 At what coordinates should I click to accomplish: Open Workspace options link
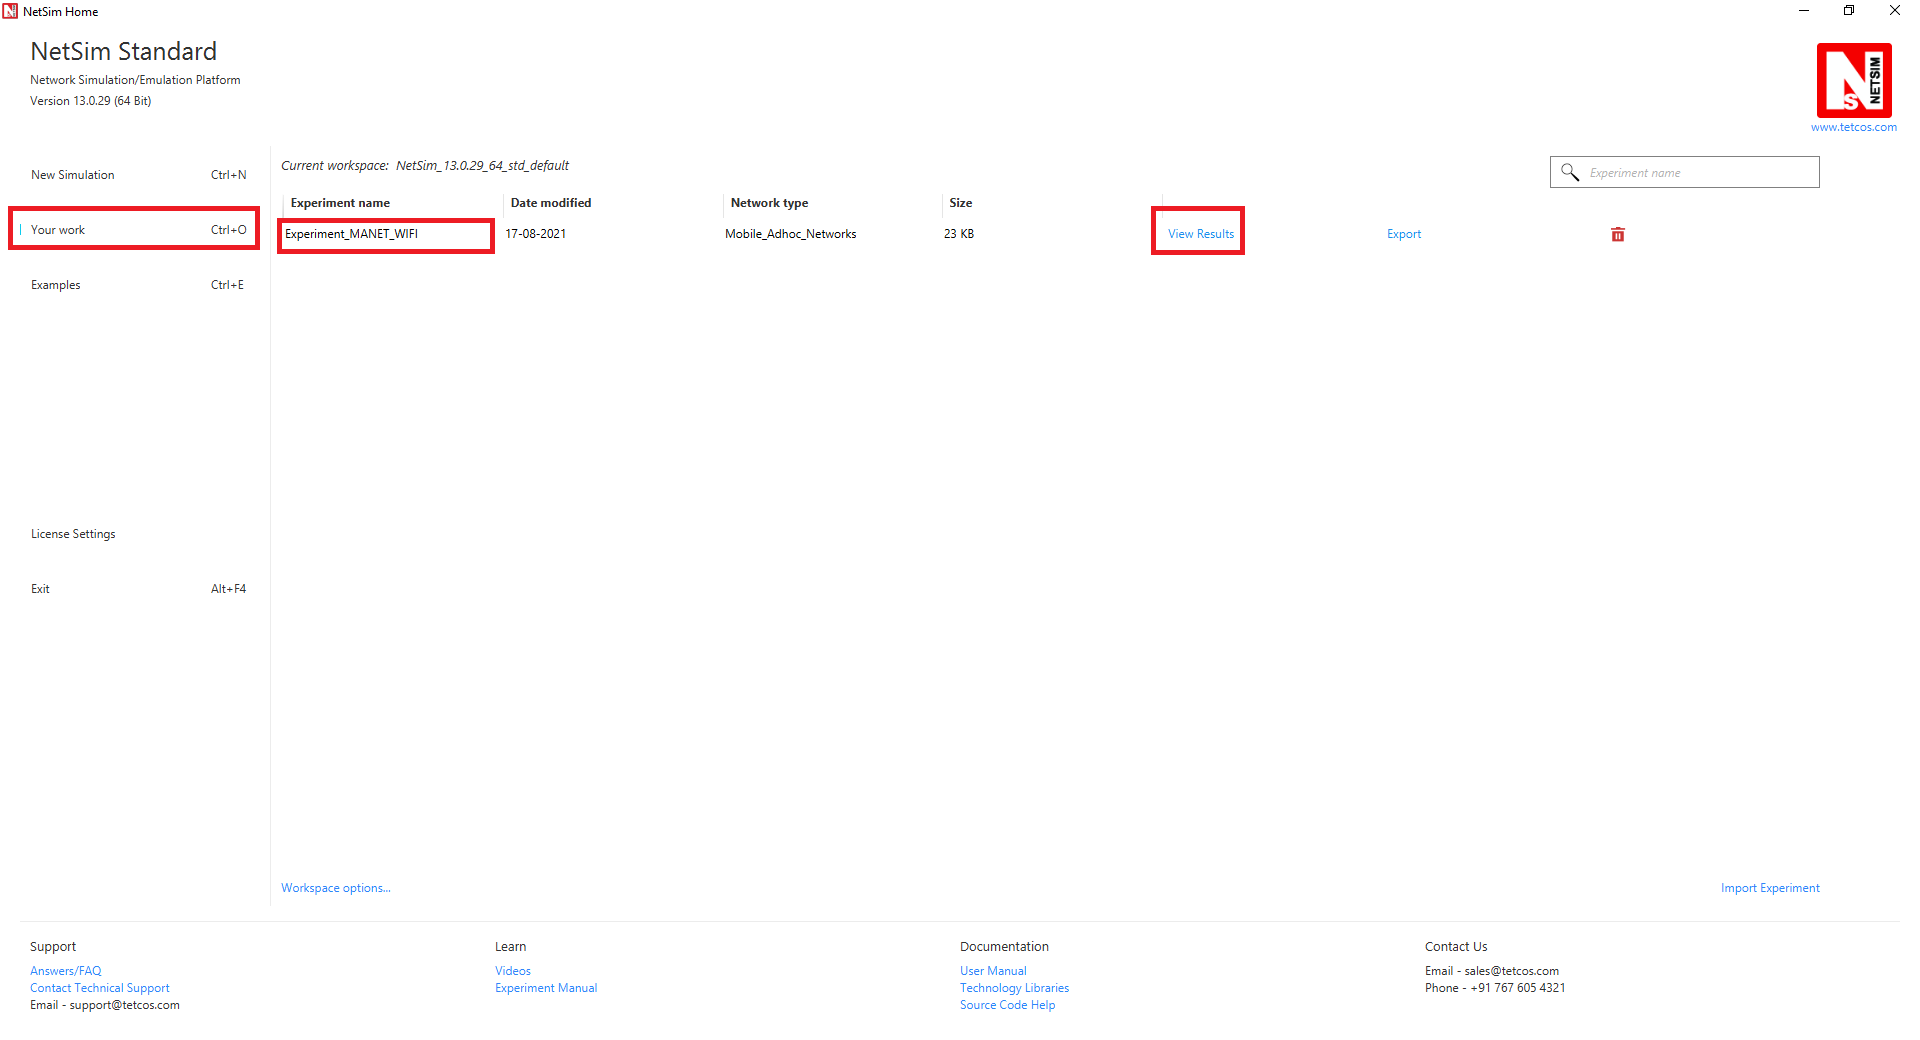click(335, 888)
